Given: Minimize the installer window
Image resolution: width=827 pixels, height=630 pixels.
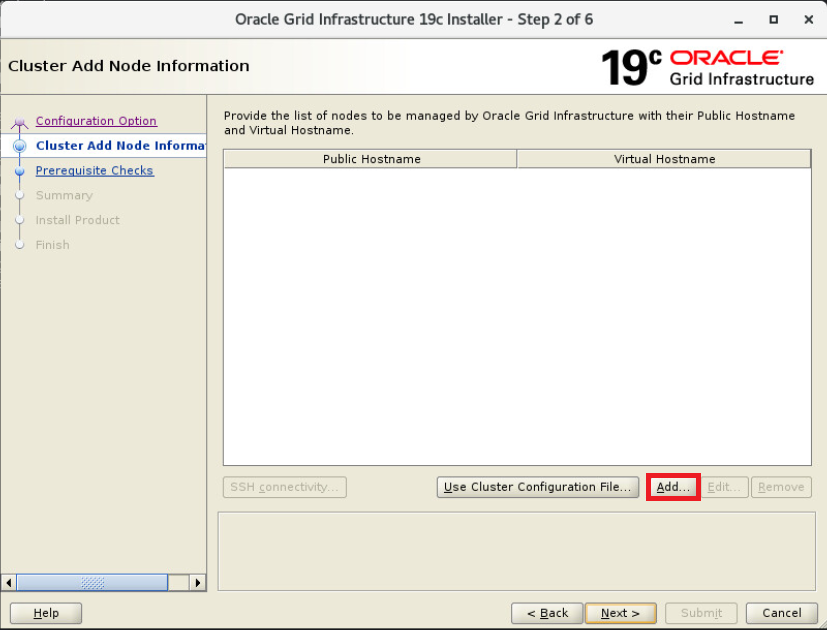Looking at the screenshot, I should 738,20.
